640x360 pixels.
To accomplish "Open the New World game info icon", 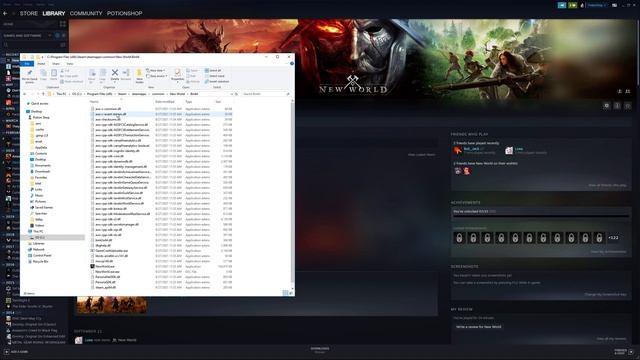I will pyautogui.click(x=617, y=106).
